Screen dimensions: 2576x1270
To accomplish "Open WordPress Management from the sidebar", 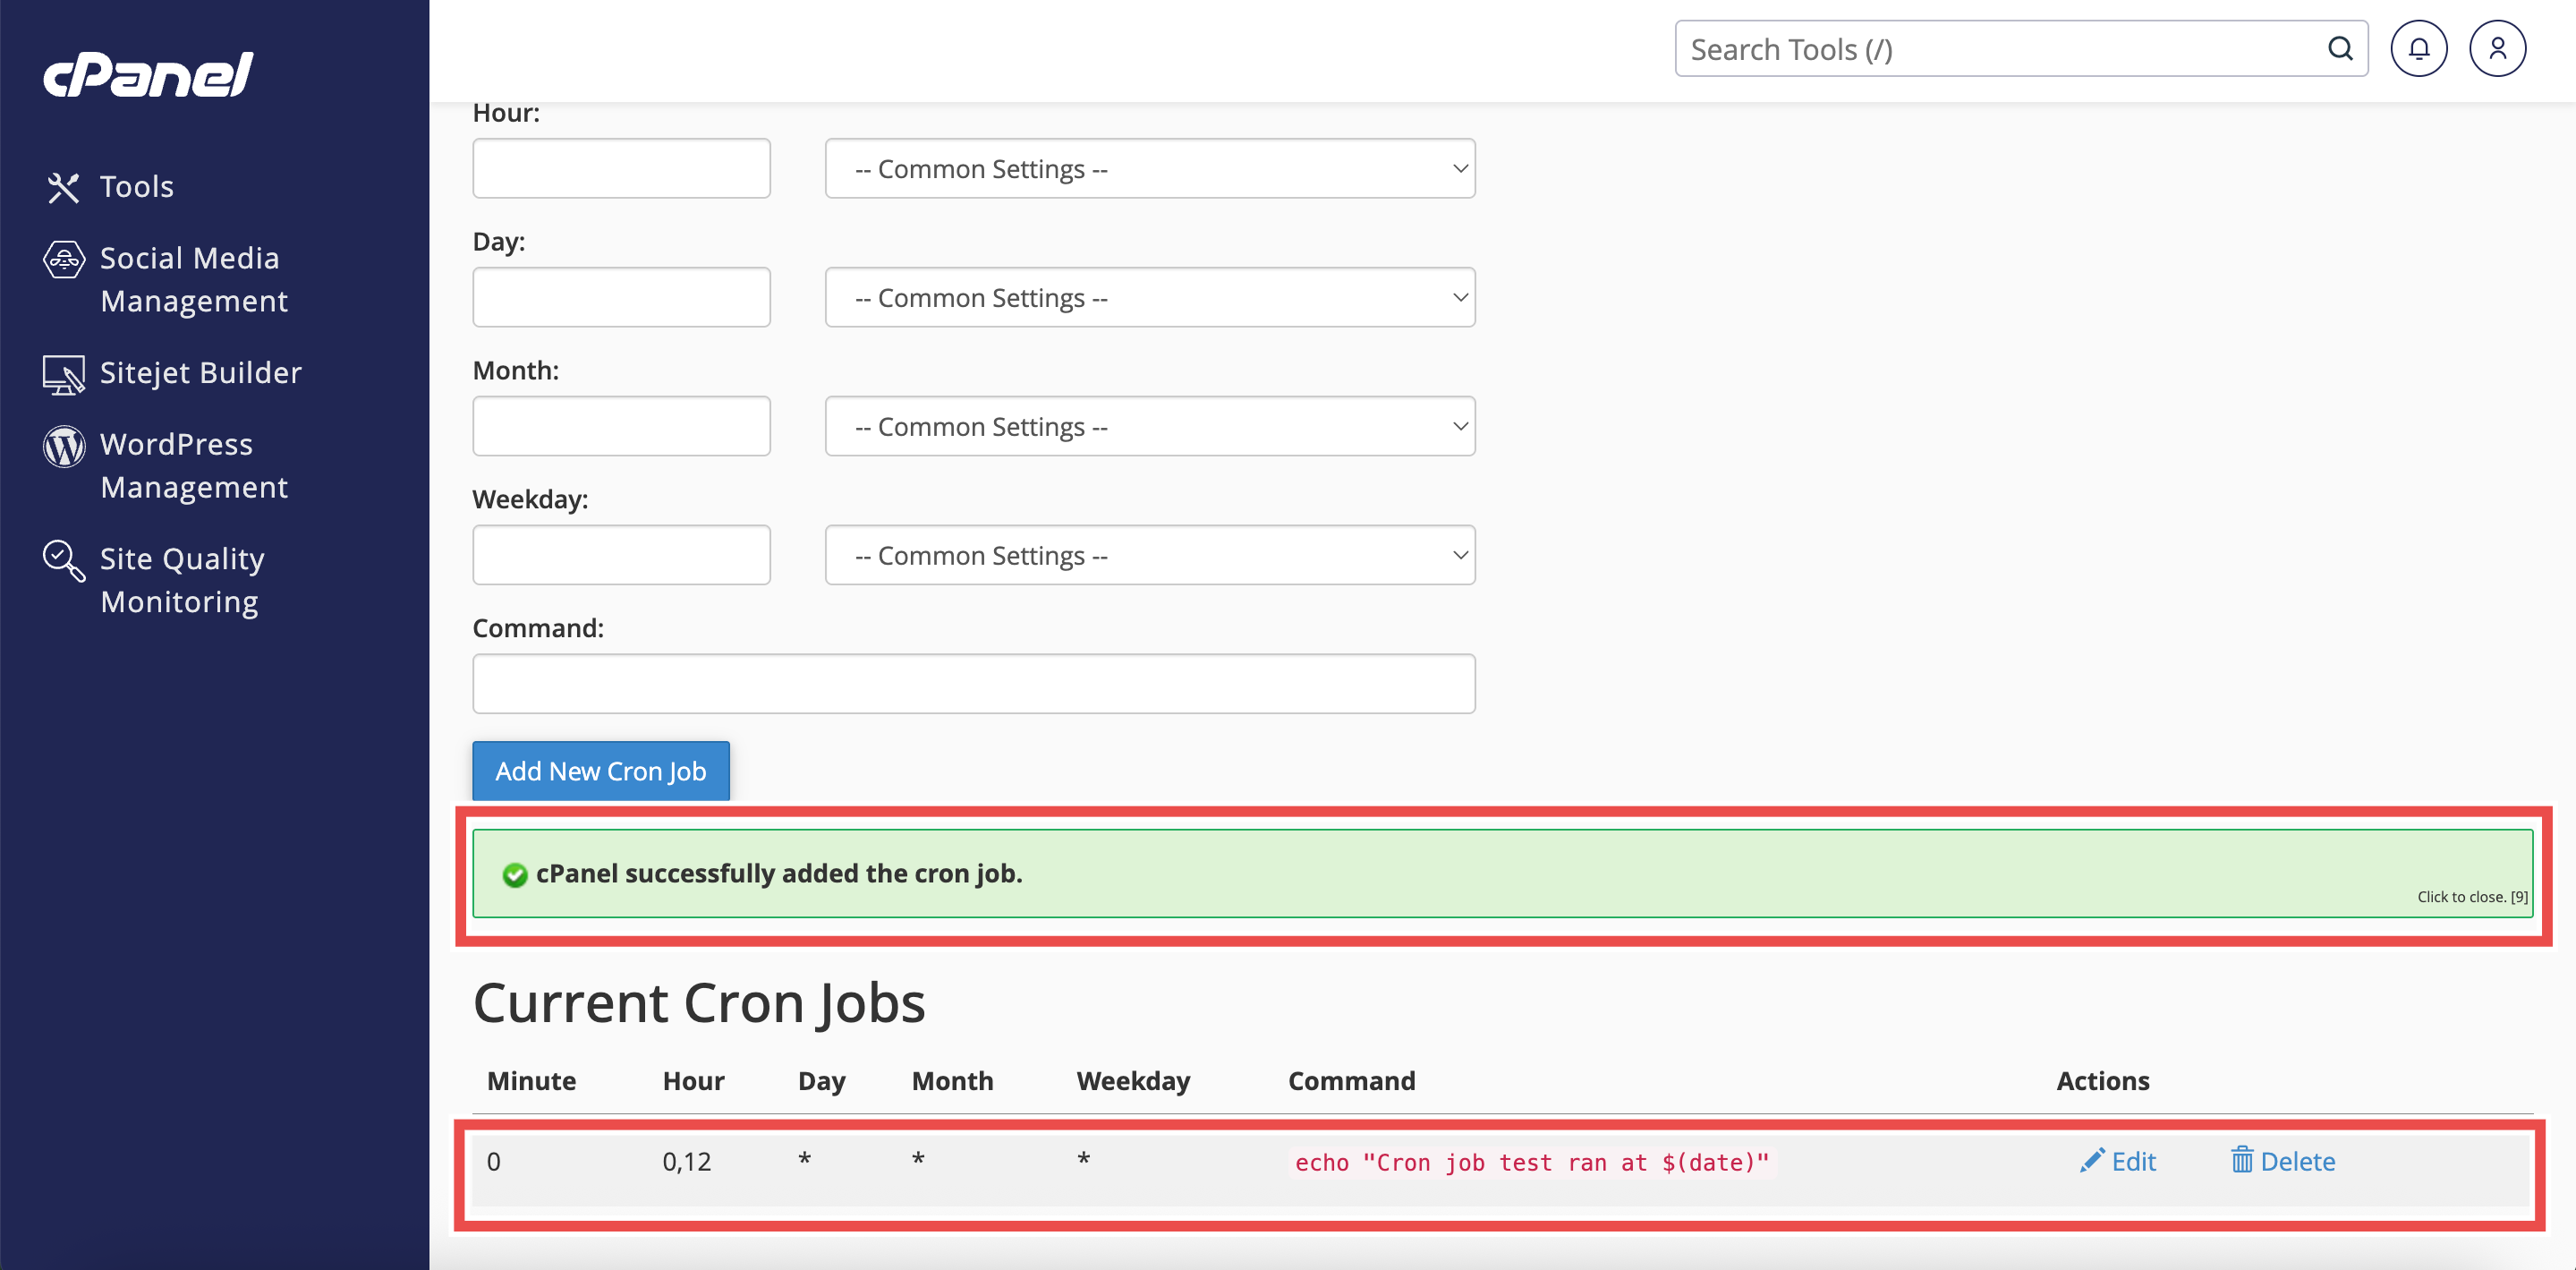I will (x=194, y=466).
